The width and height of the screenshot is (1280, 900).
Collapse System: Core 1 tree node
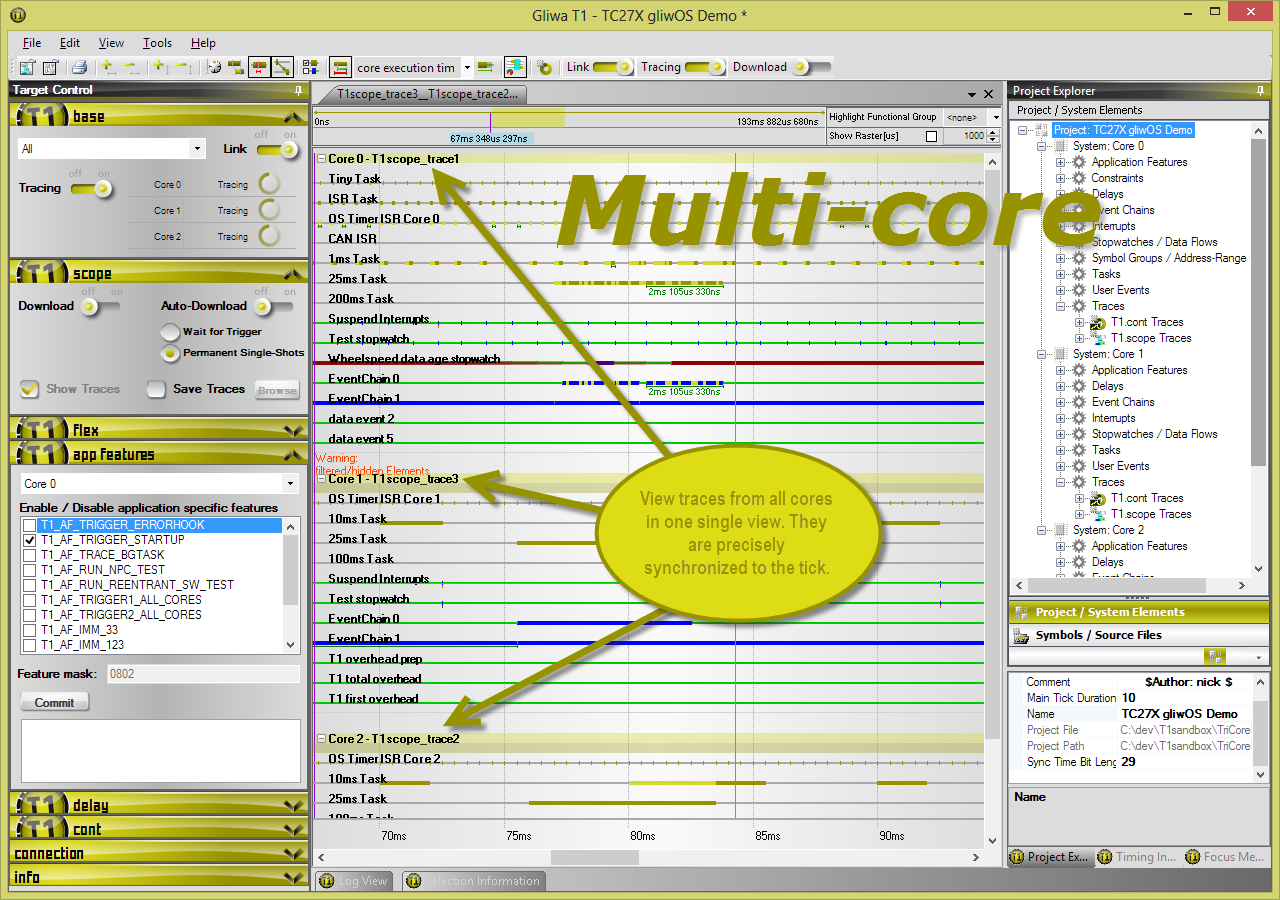1043,354
